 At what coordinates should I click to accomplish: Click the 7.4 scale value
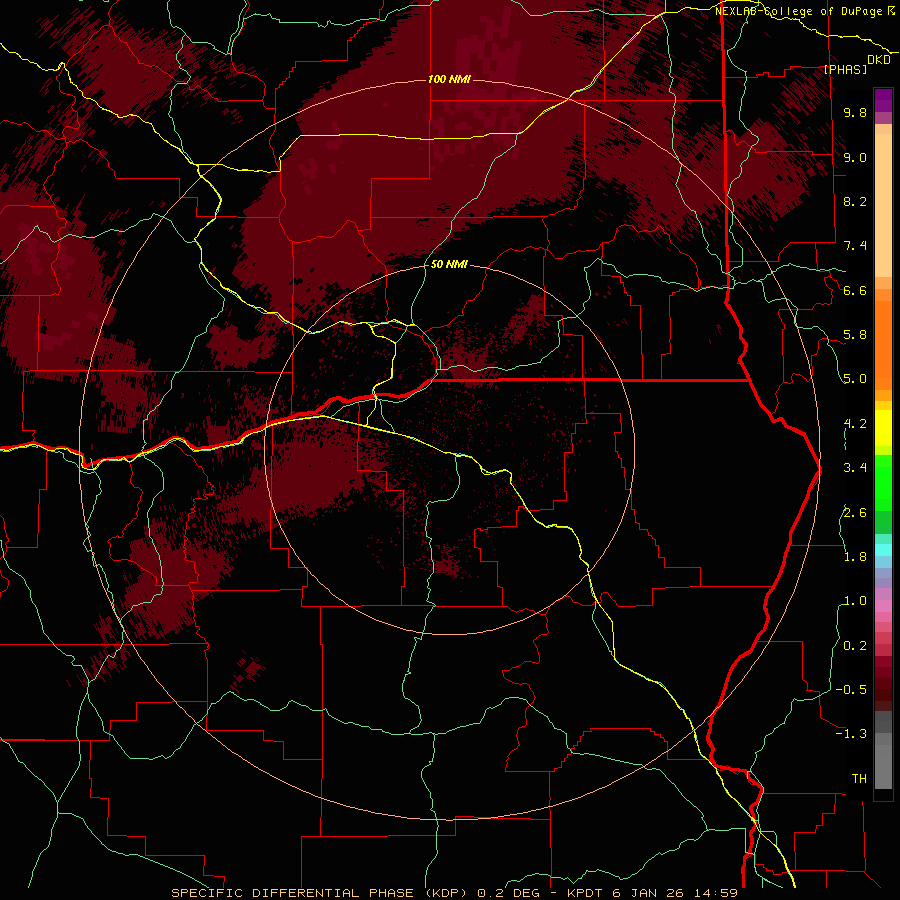855,246
